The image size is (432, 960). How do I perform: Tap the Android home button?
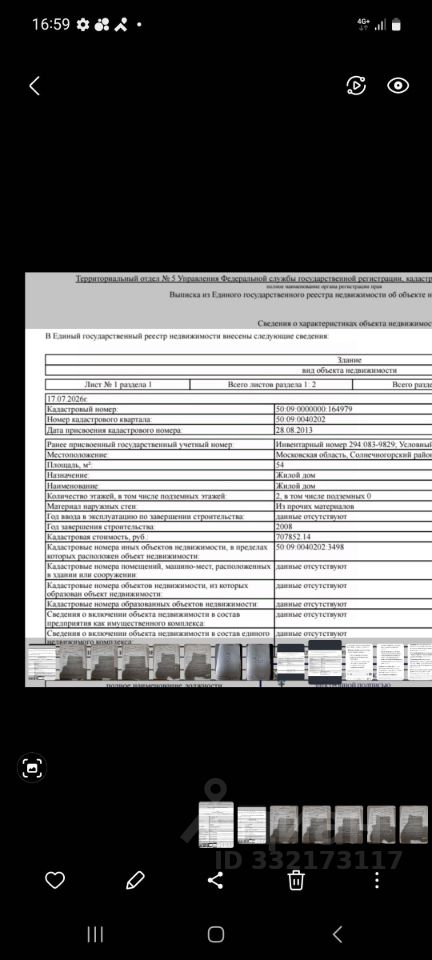pyautogui.click(x=215, y=934)
